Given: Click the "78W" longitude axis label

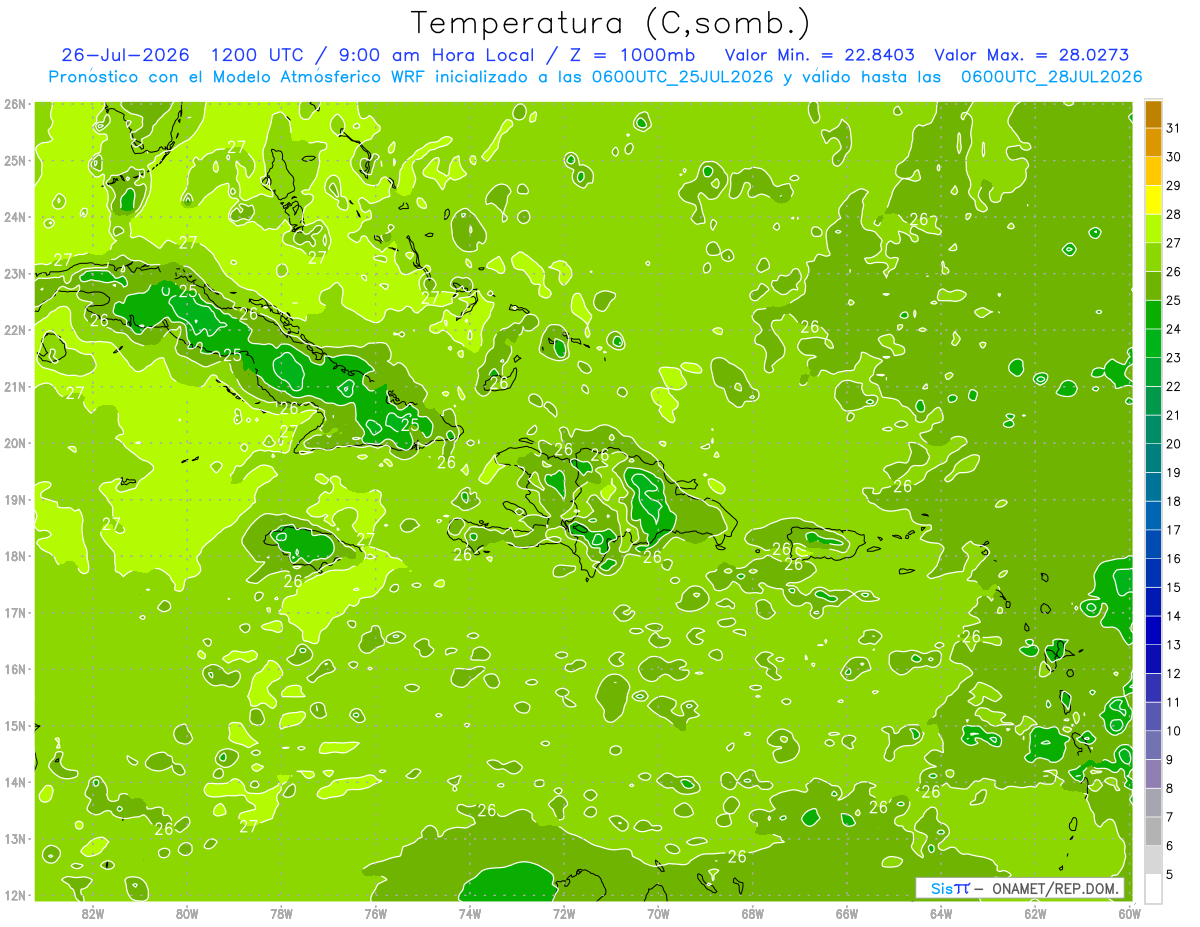Looking at the screenshot, I should (x=281, y=914).
